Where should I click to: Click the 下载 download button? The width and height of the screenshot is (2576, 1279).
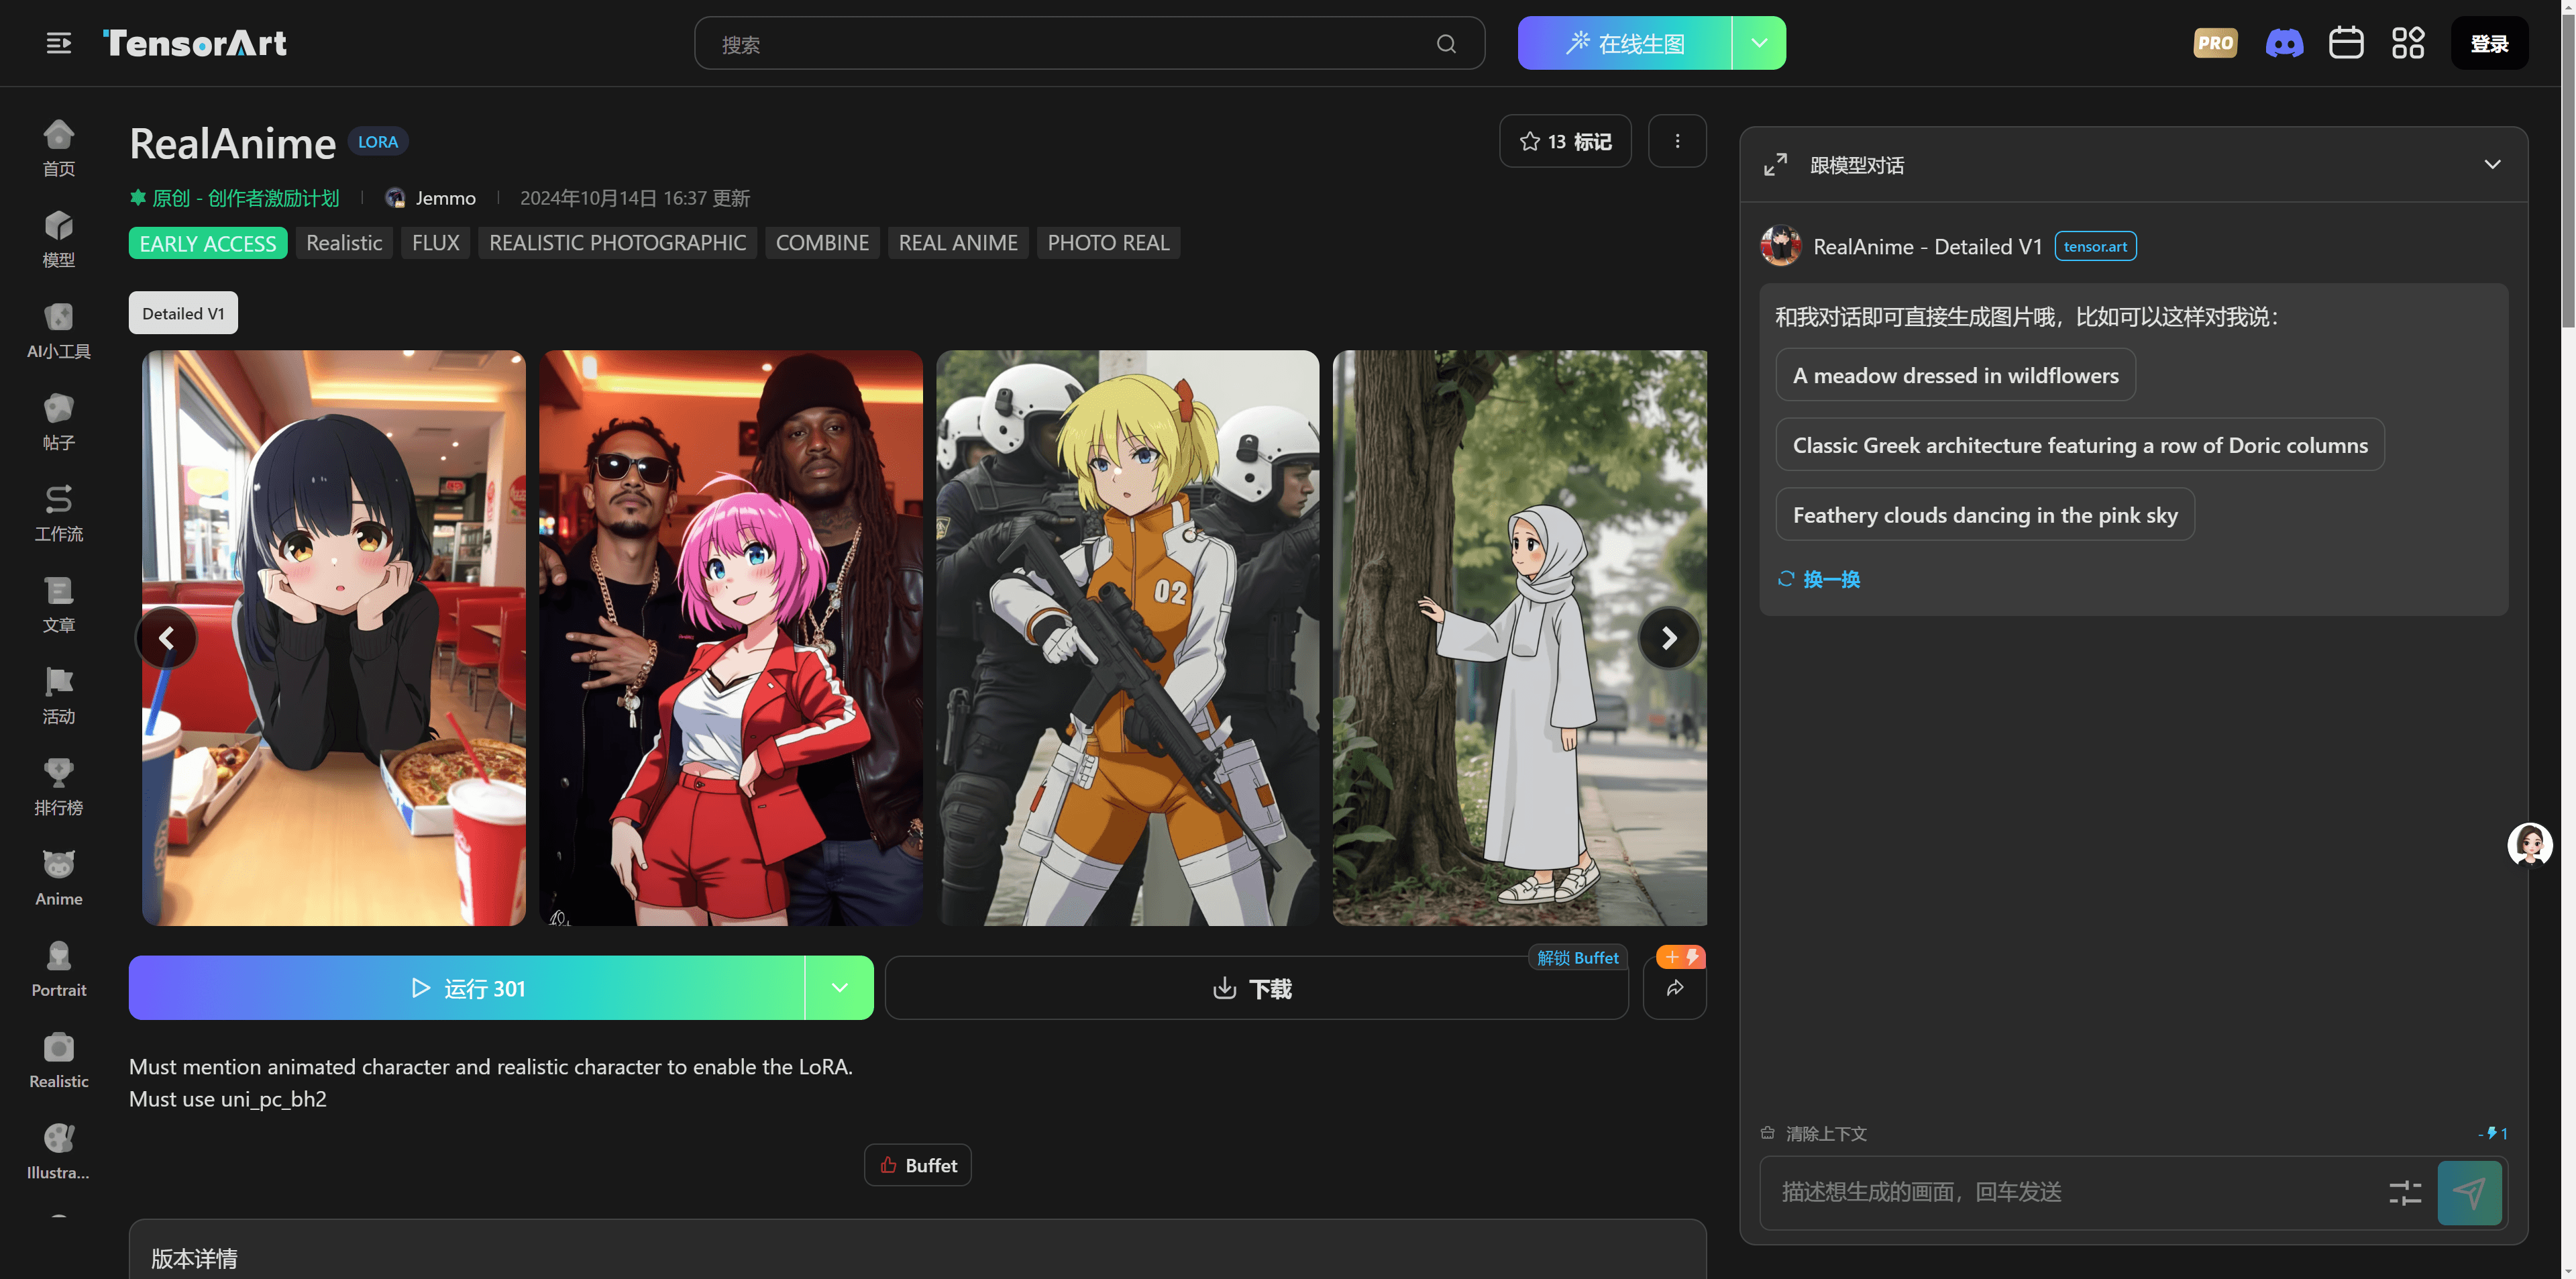pos(1257,988)
